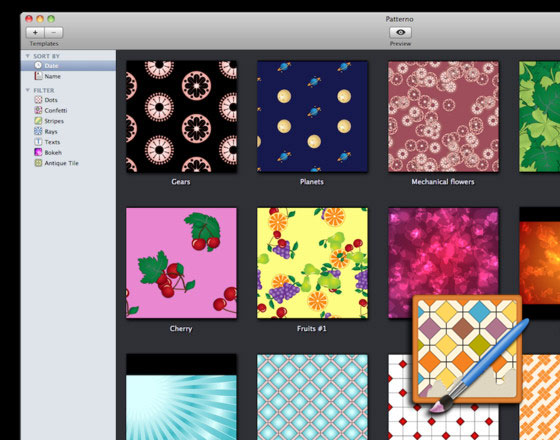
Task: Open the Mechanical flowers pattern
Action: pyautogui.click(x=444, y=116)
